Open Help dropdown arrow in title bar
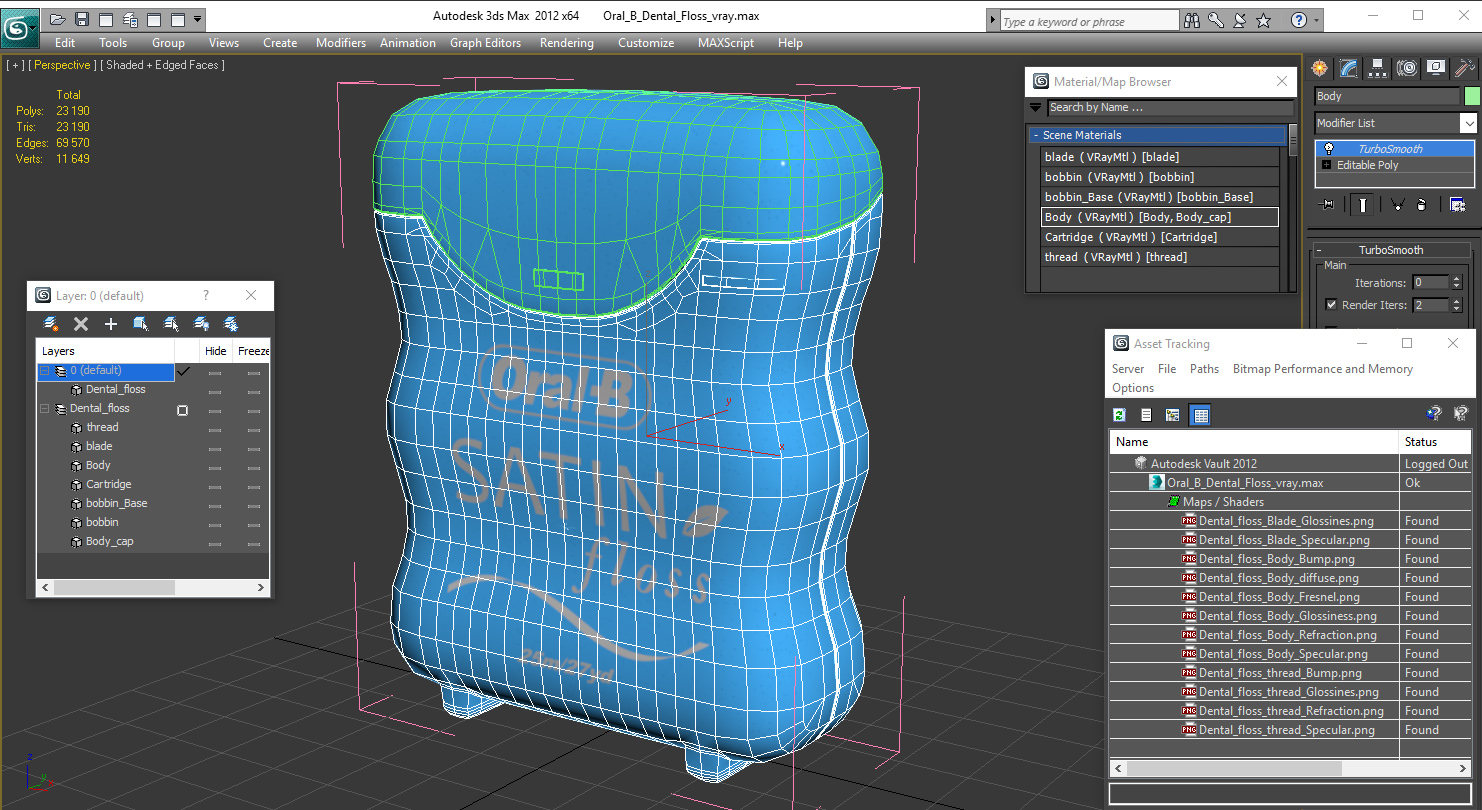The image size is (1482, 810). coord(1317,20)
